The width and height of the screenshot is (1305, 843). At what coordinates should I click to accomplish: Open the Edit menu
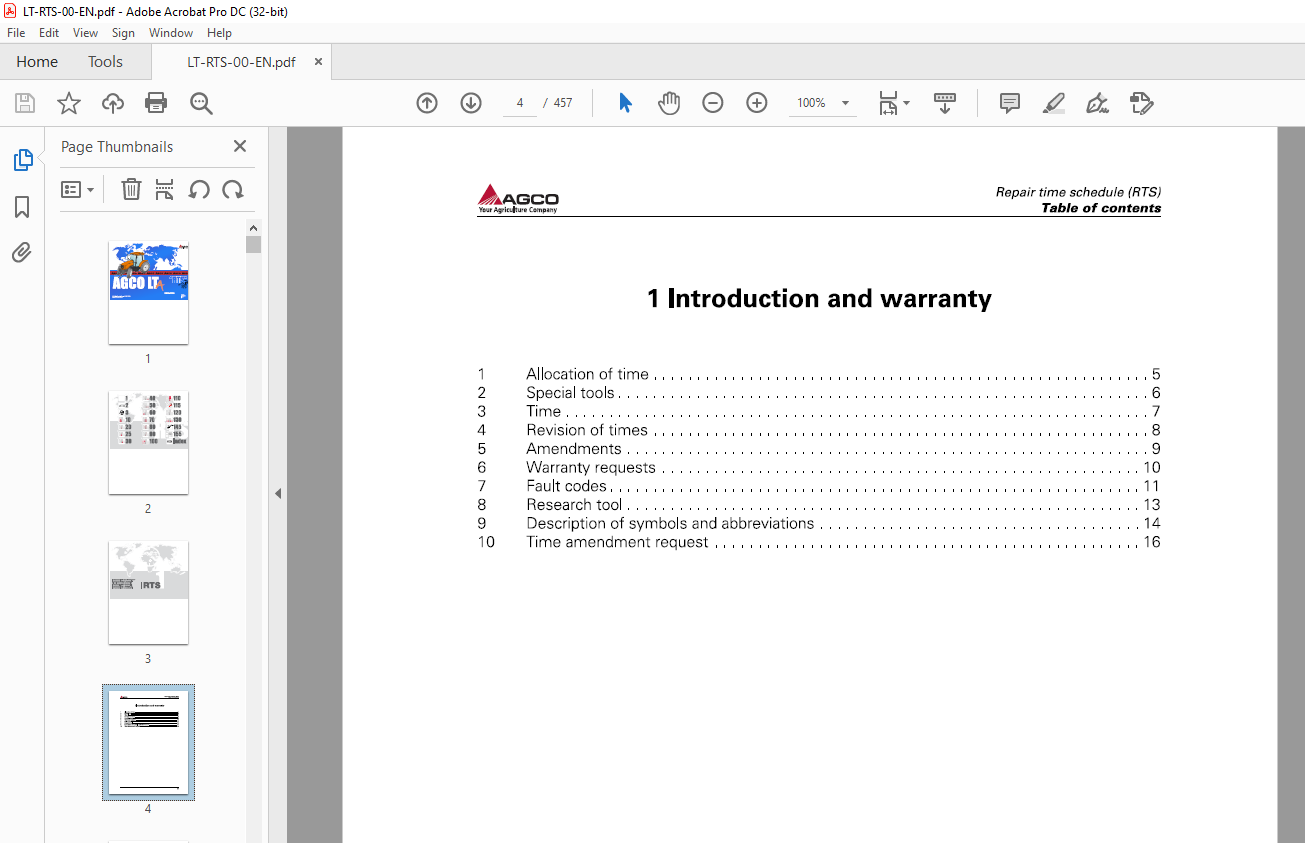click(49, 33)
